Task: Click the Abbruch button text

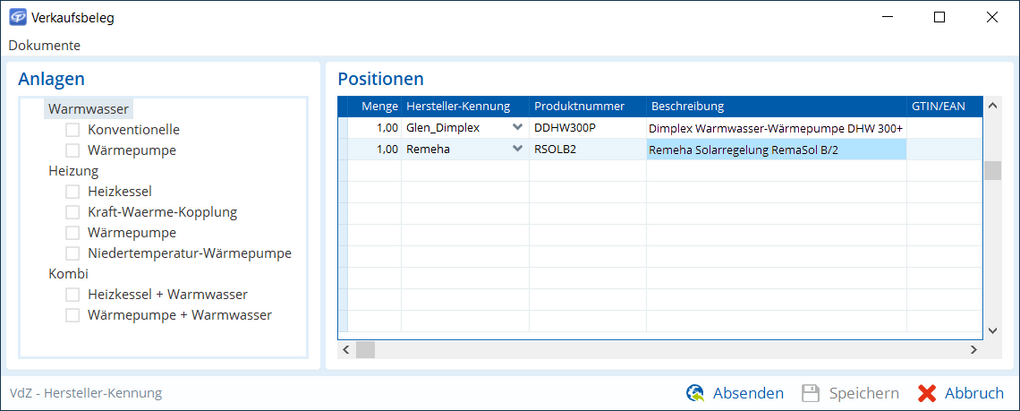Action: [x=974, y=393]
